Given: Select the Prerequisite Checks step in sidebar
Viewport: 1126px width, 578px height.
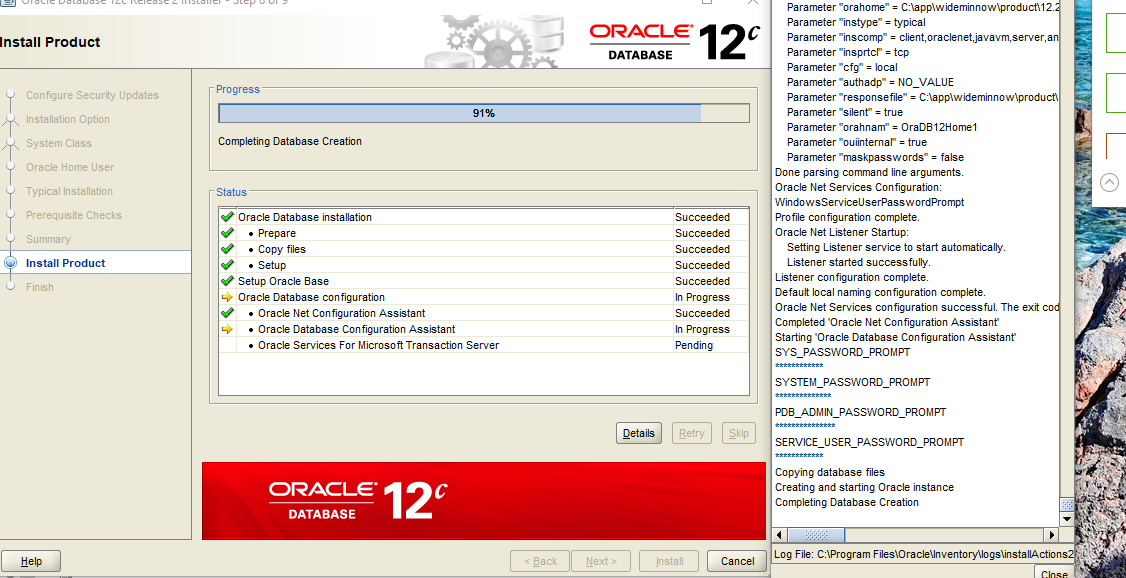Looking at the screenshot, I should pyautogui.click(x=73, y=215).
